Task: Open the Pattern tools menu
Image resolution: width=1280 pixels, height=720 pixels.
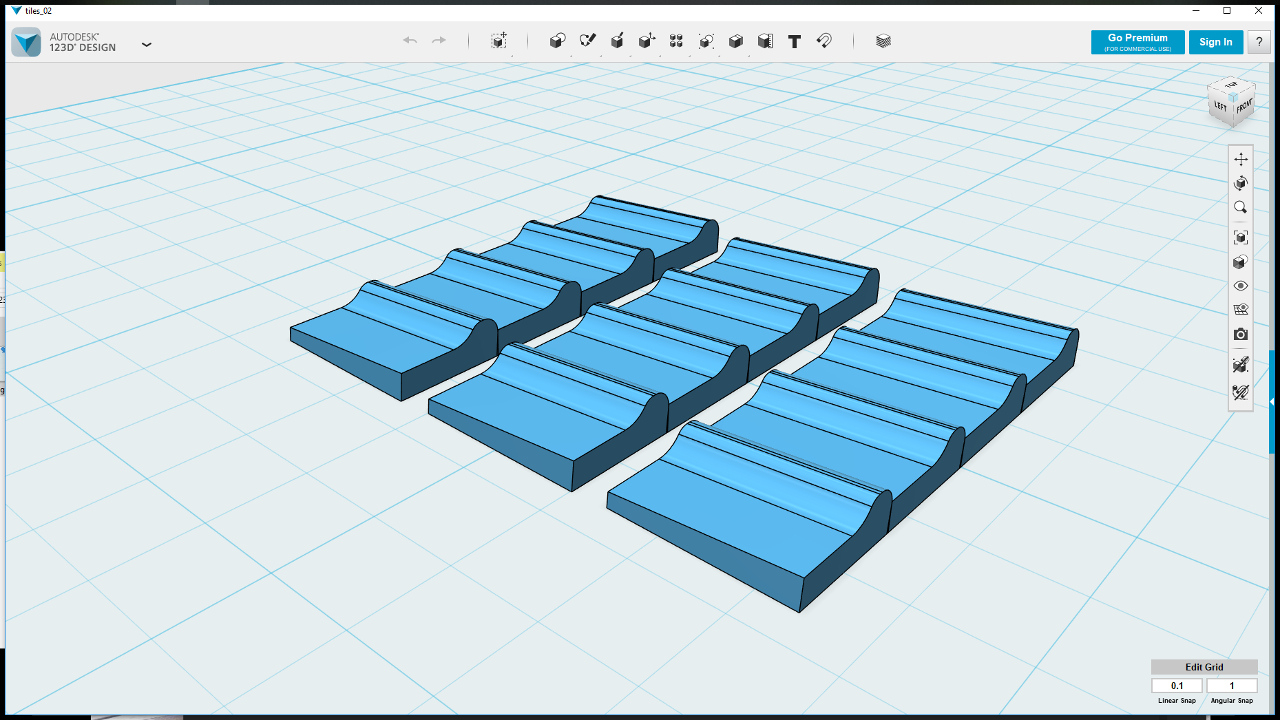Action: (x=676, y=41)
